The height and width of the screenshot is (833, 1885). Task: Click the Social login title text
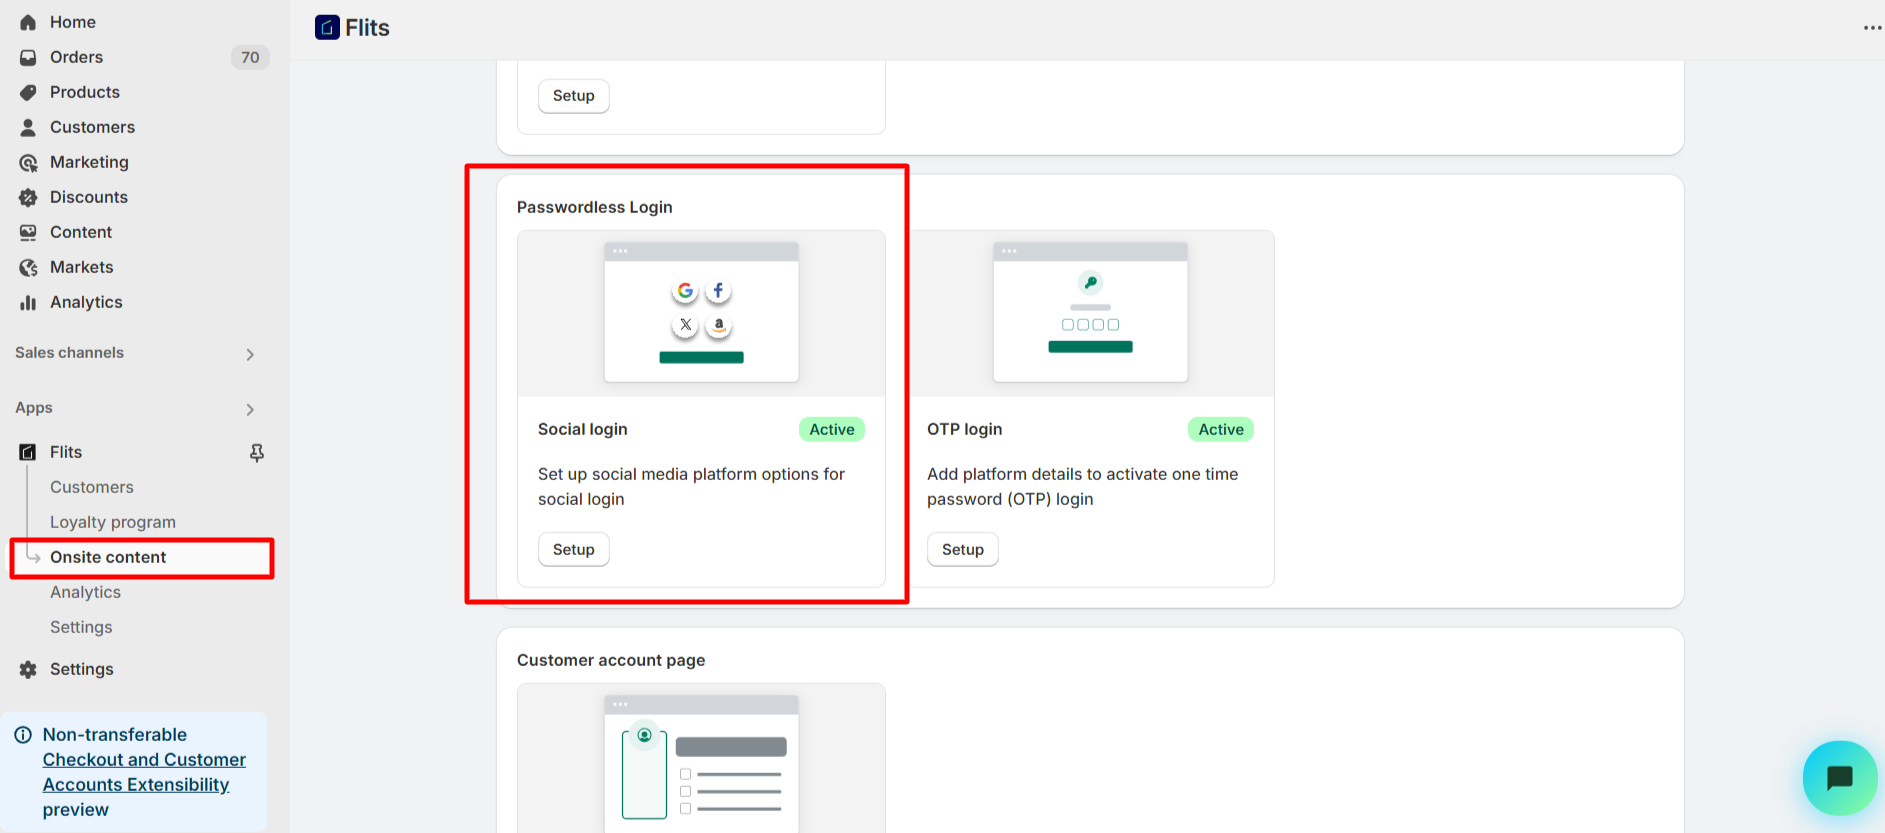coord(583,429)
